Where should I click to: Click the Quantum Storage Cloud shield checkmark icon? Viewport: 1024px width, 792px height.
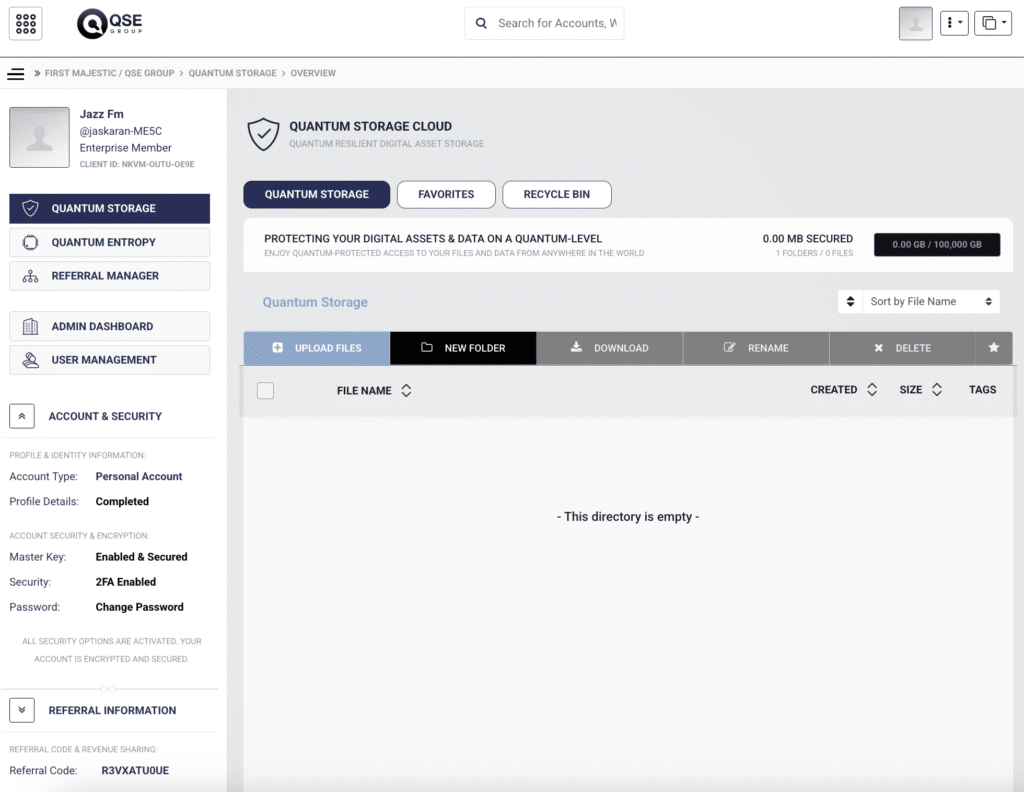(x=264, y=134)
